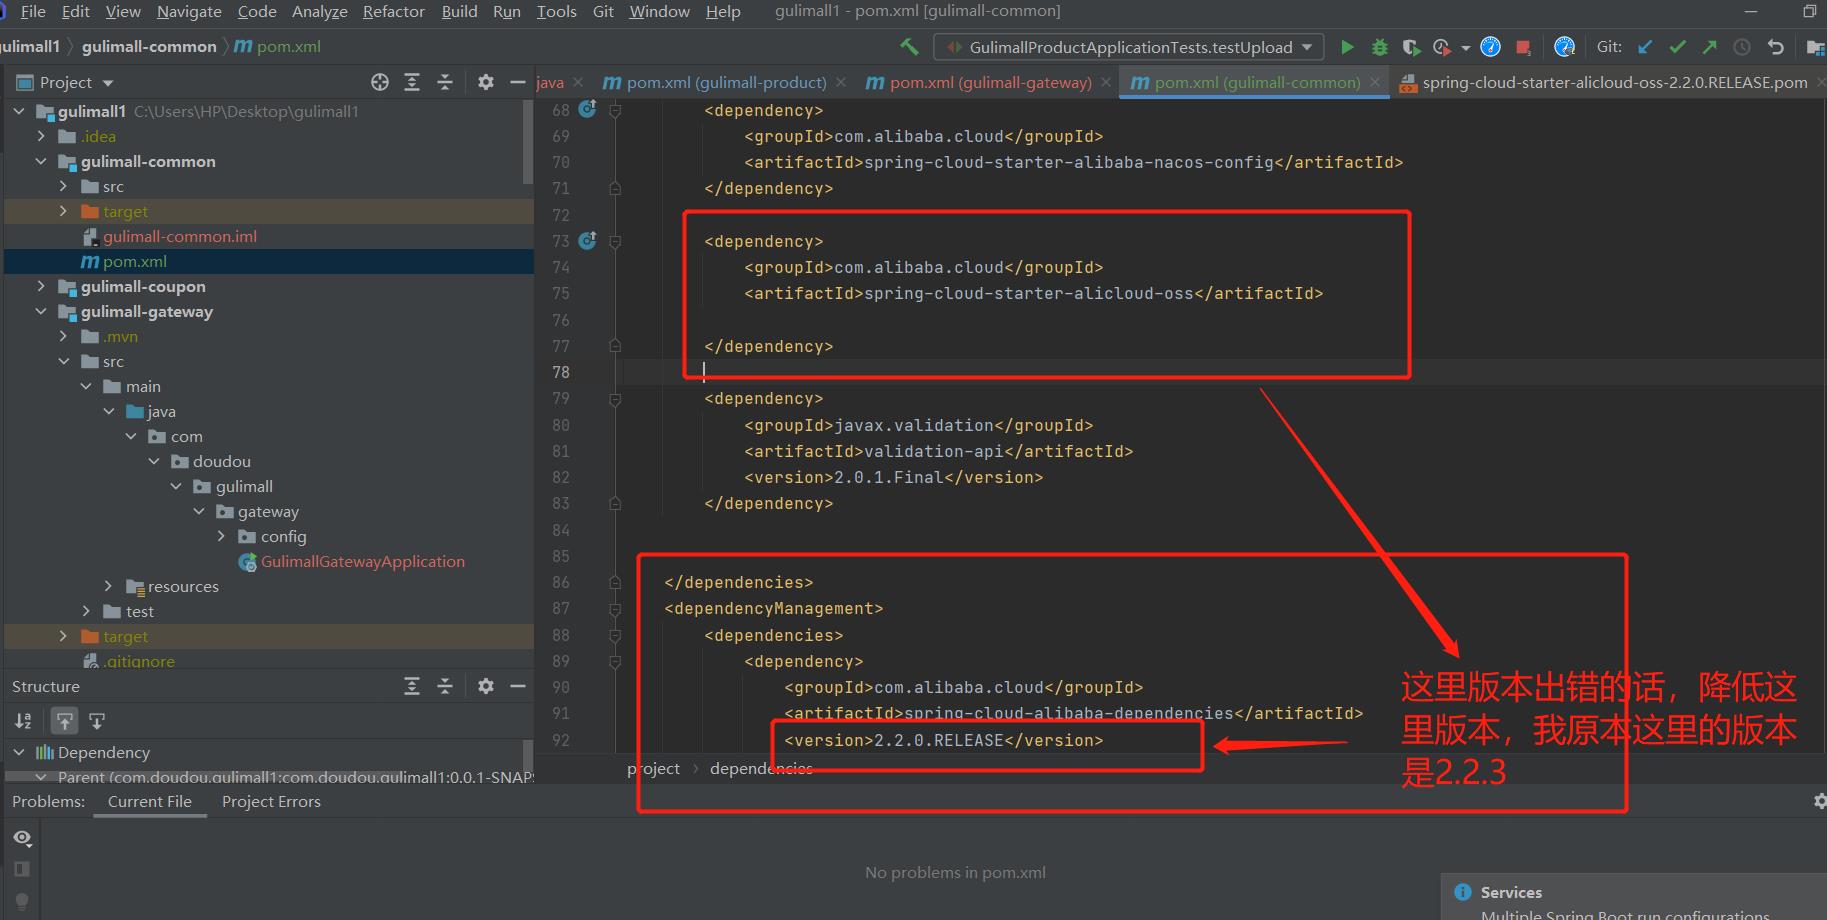Screen dimensions: 1827x920
Task: Open Structure panel settings gear
Action: coord(485,686)
